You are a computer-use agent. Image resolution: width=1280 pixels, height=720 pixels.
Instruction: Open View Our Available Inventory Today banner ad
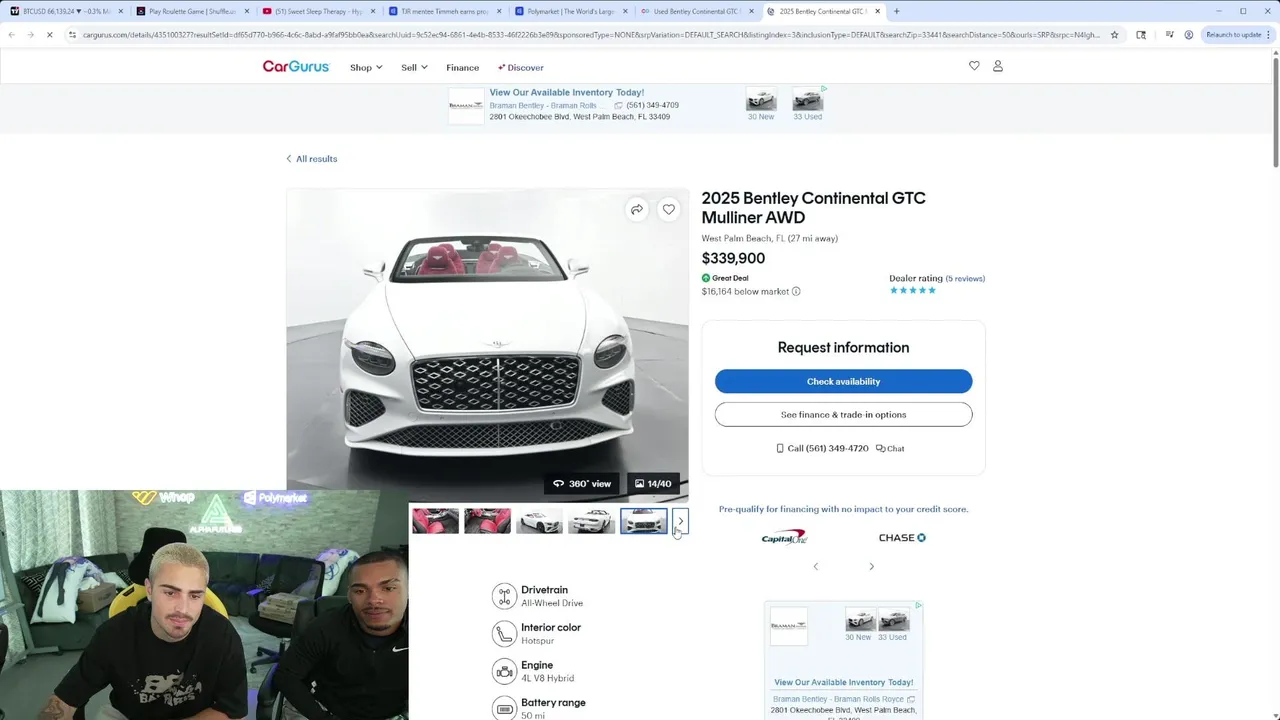(567, 93)
